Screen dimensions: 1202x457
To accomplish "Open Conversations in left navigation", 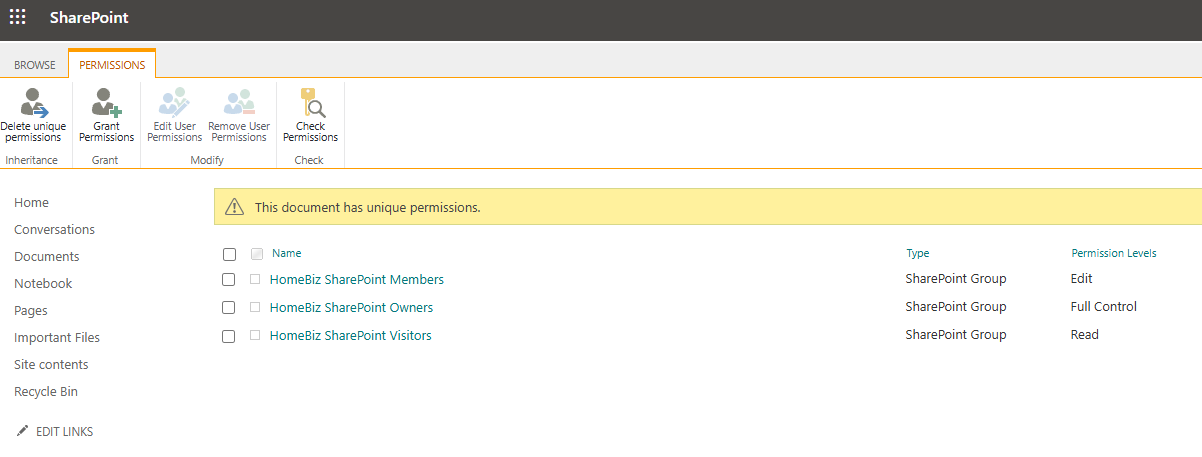I will (x=54, y=230).
